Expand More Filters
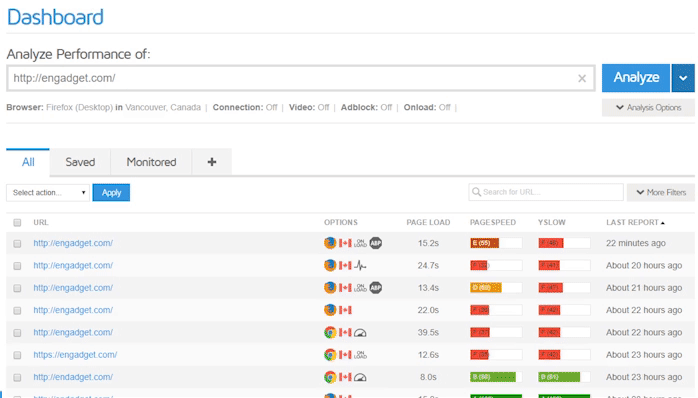Screen dimensions: 698x398 pyautogui.click(x=661, y=192)
